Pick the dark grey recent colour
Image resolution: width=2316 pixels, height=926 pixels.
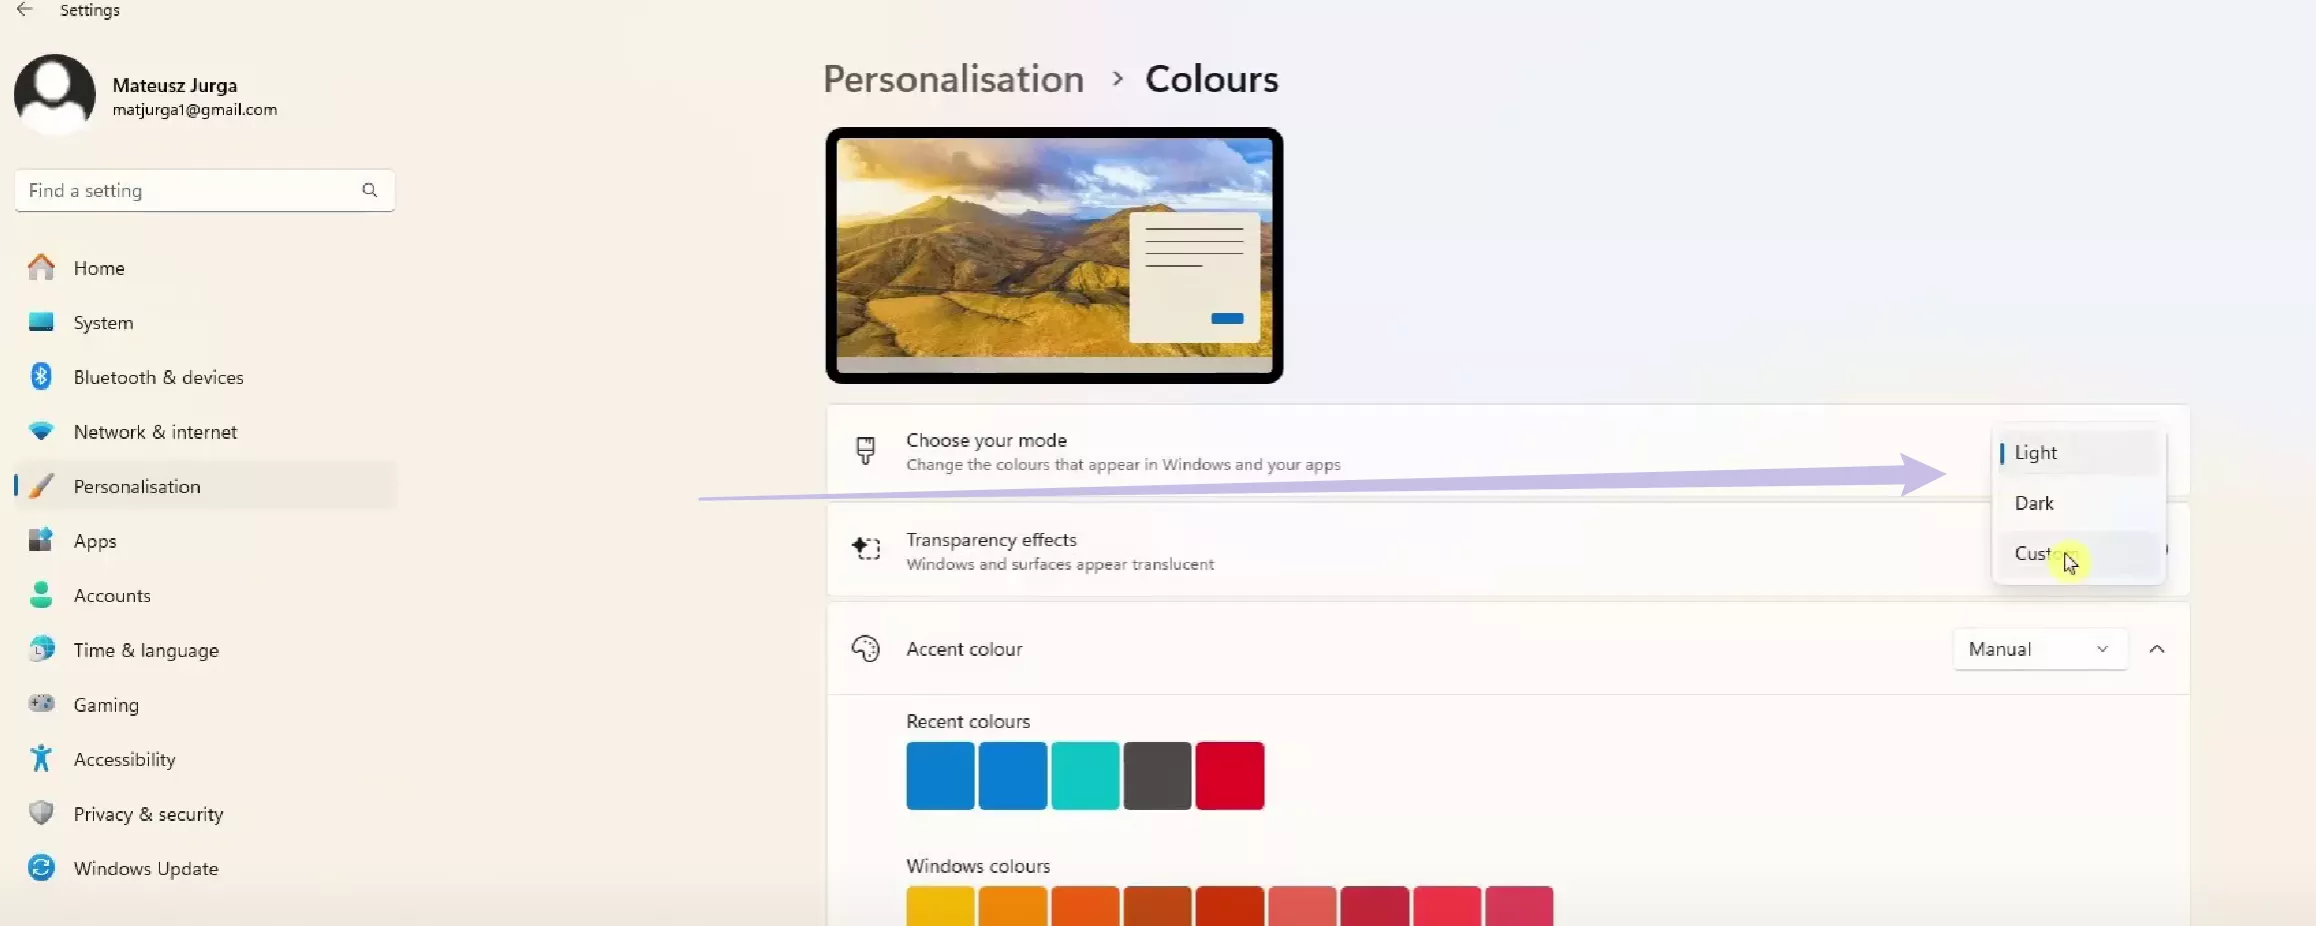1157,775
